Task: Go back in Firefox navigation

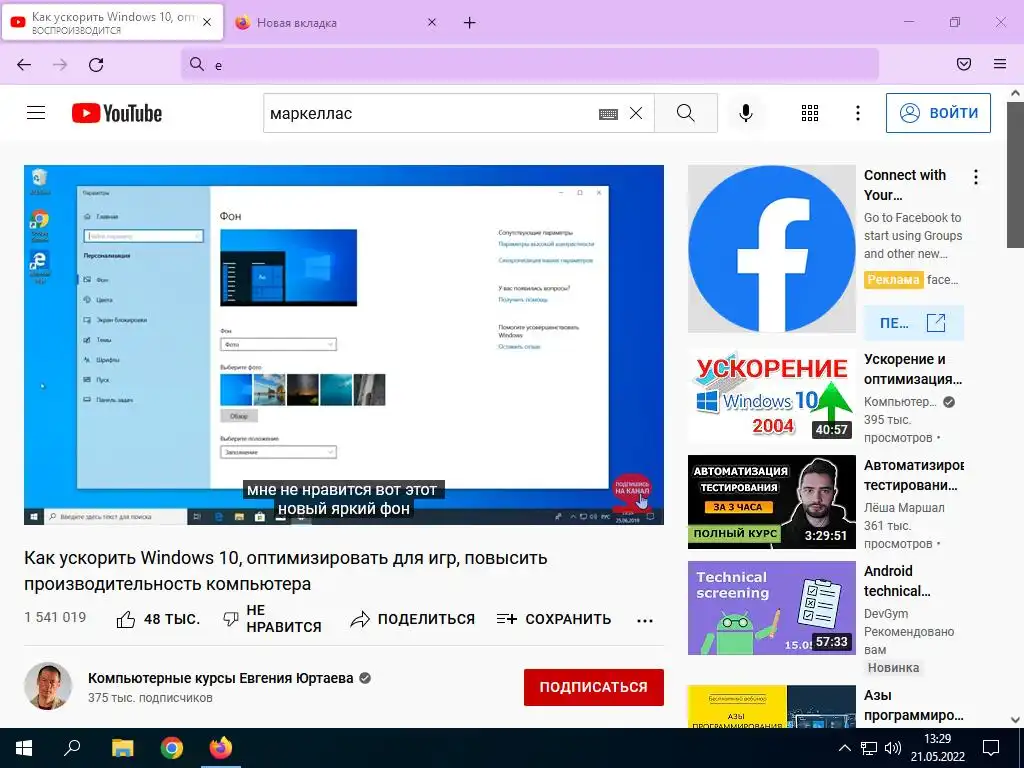Action: pyautogui.click(x=24, y=65)
